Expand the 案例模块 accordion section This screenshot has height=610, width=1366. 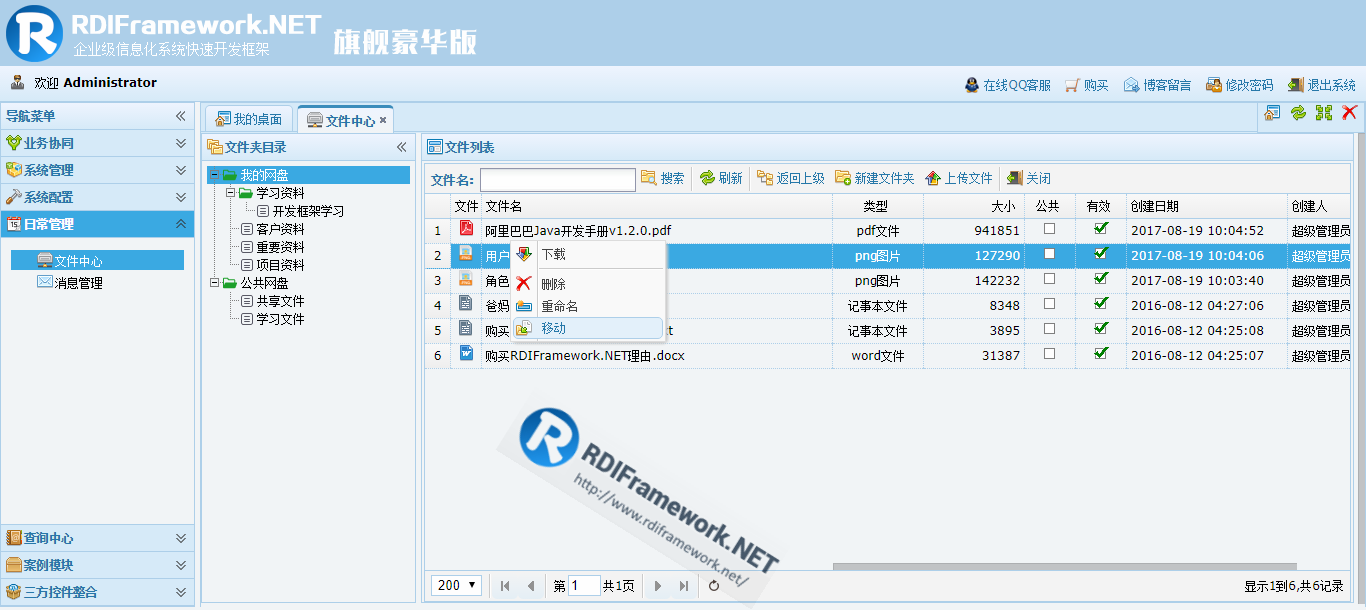[x=181, y=565]
